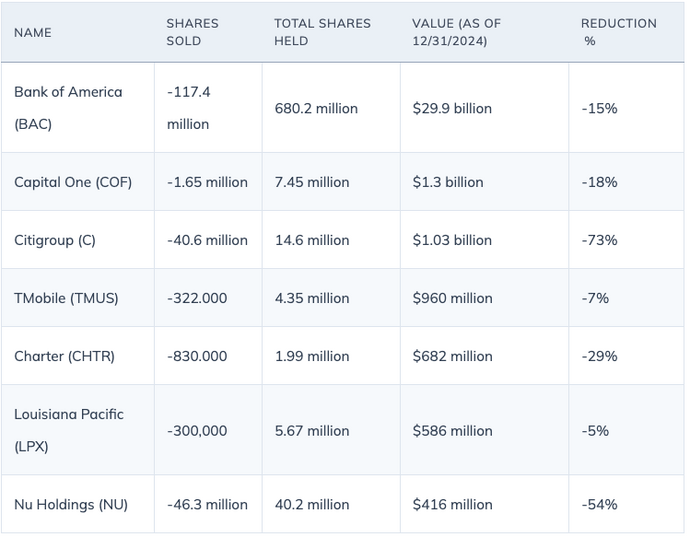Click the 680.2 million shares held cell
The width and height of the screenshot is (690, 537).
point(316,108)
